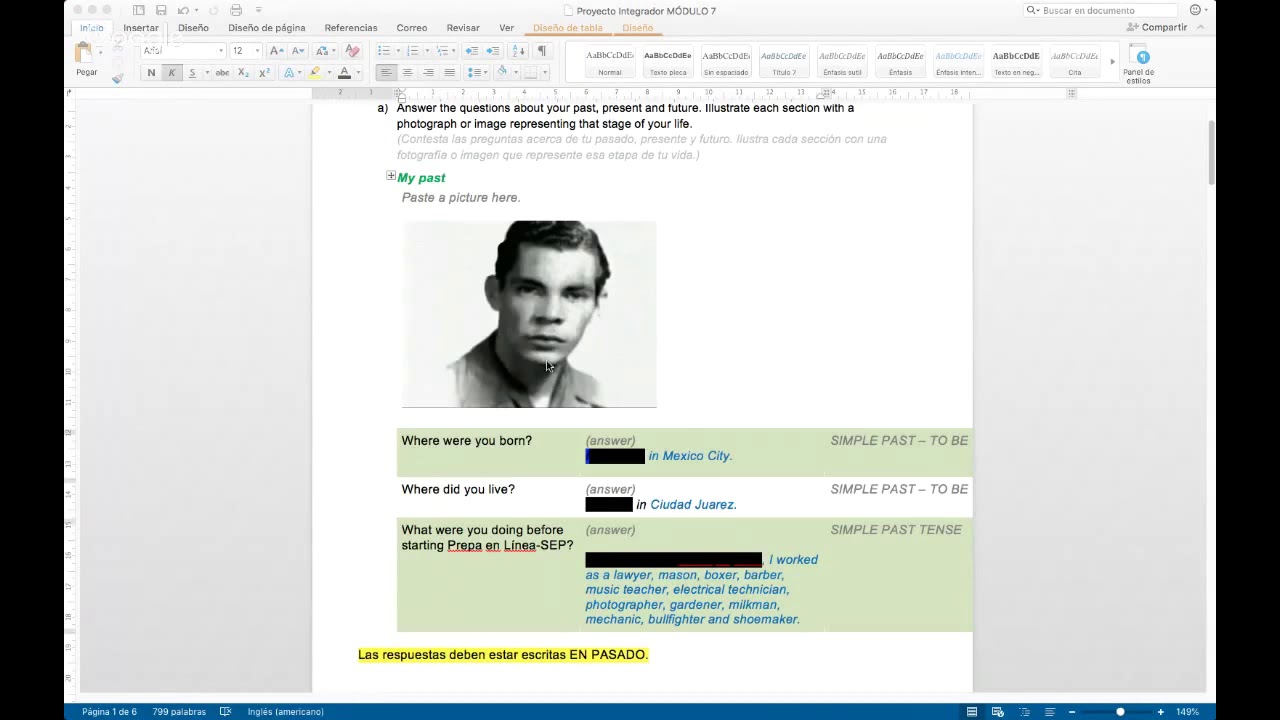
Task: Increase paragraph indent
Action: tap(492, 50)
